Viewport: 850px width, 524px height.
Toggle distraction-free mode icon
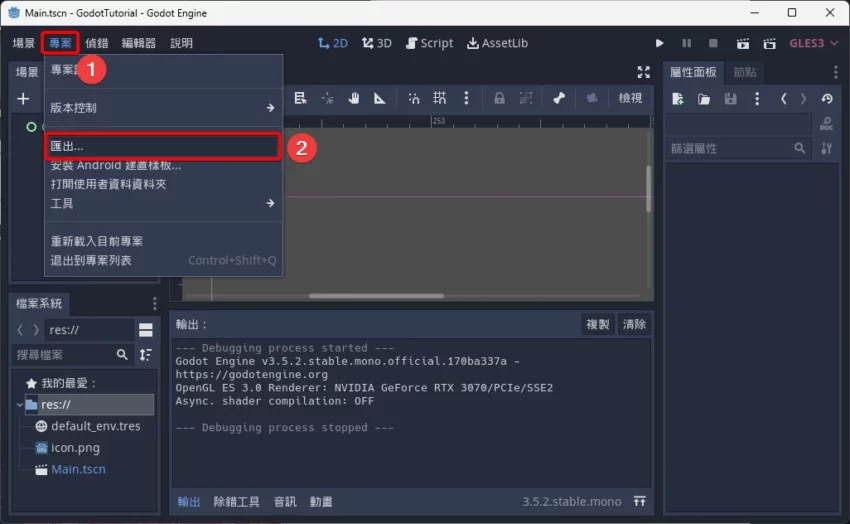coord(643,72)
